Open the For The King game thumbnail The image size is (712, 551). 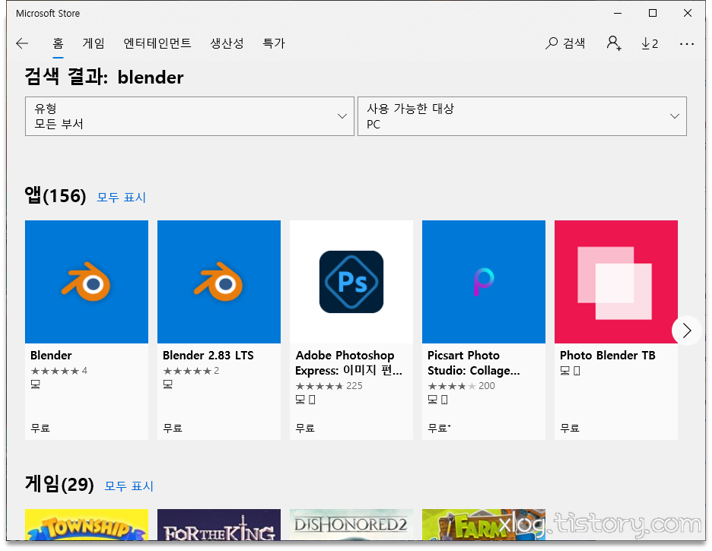point(219,525)
